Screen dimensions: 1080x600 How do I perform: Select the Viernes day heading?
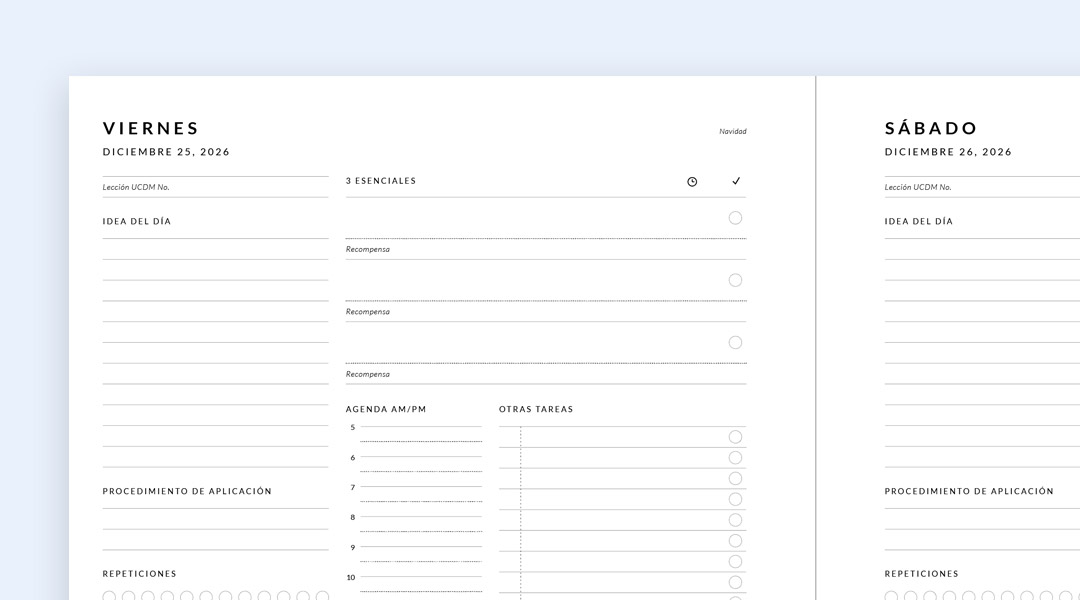pyautogui.click(x=151, y=128)
